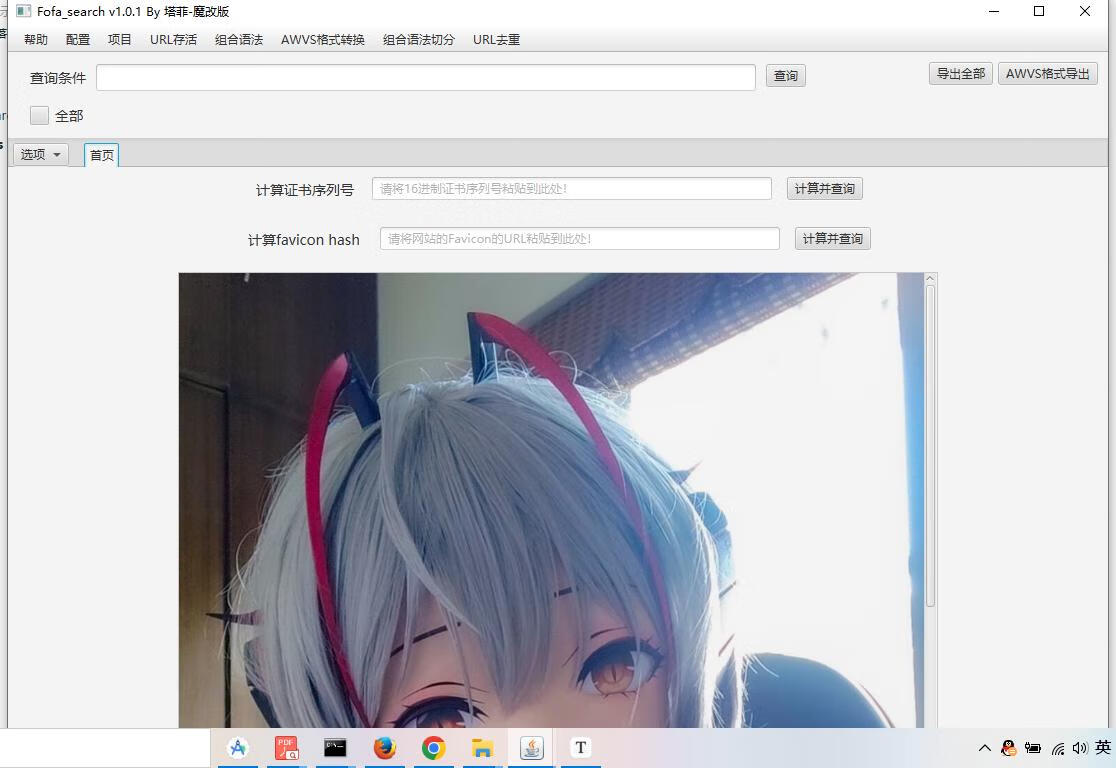The image size is (1116, 768).
Task: Open the 组合语法 menu
Action: (239, 40)
